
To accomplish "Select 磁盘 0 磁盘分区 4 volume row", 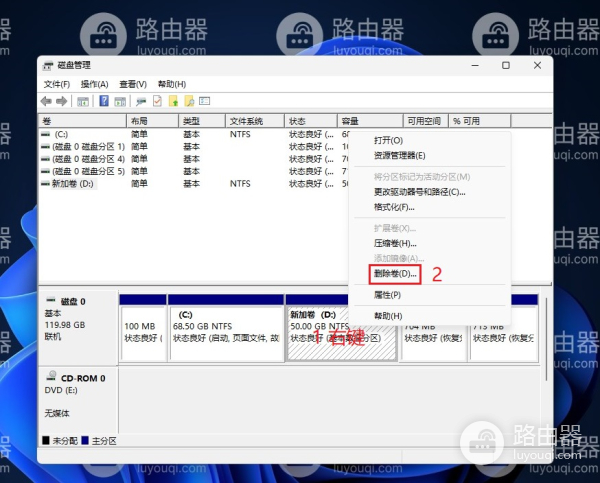I will click(x=194, y=159).
